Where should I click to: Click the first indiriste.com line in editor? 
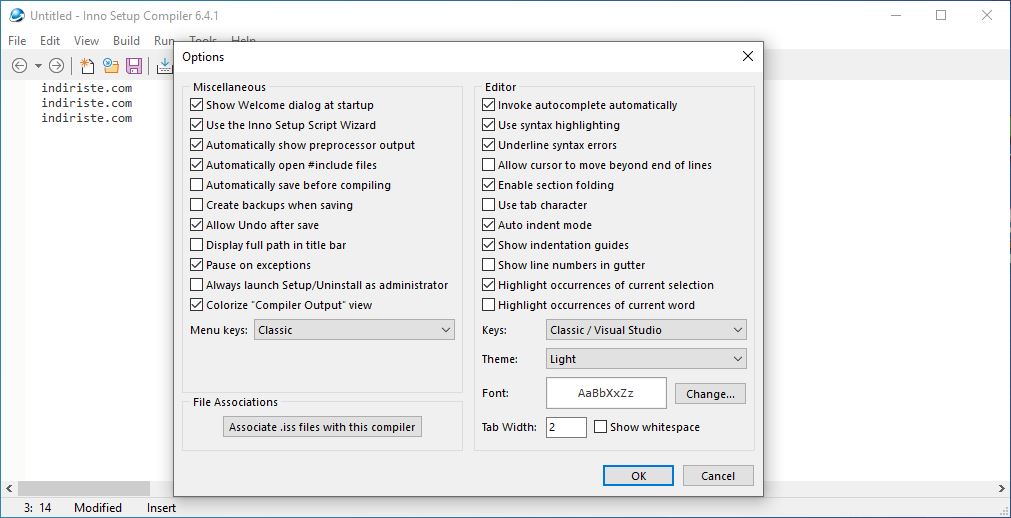point(86,88)
